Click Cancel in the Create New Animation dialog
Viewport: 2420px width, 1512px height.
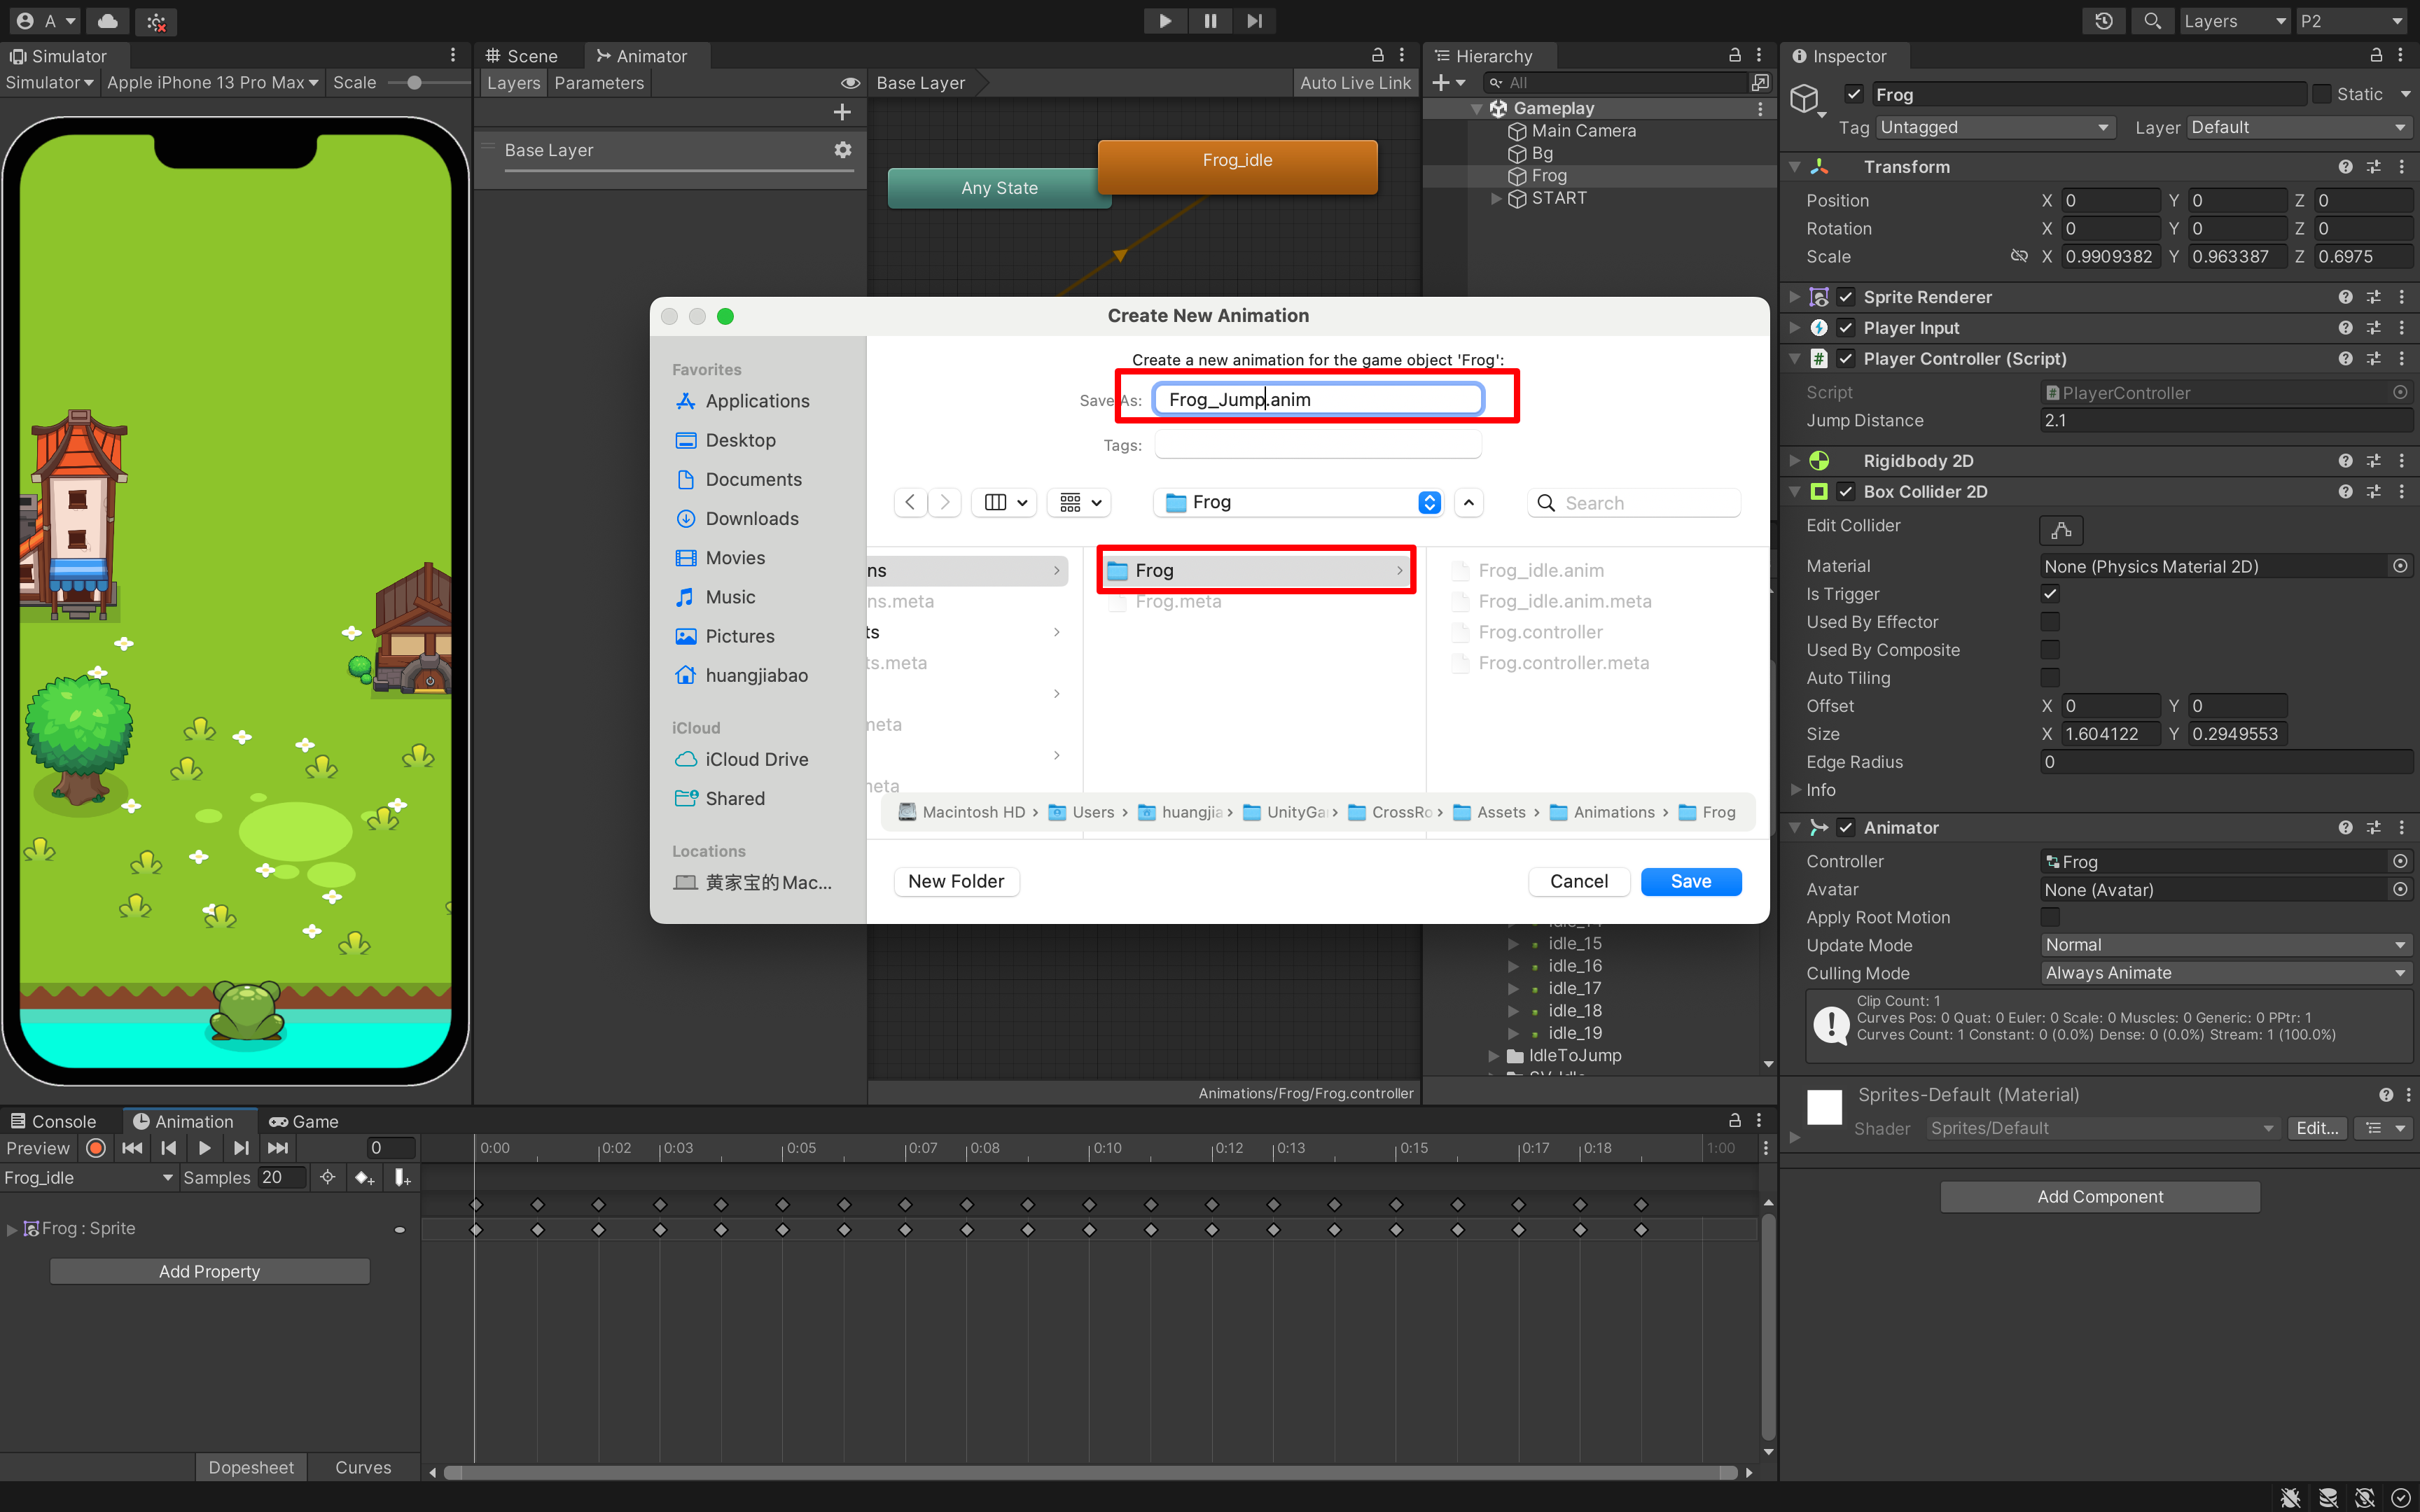click(1579, 881)
